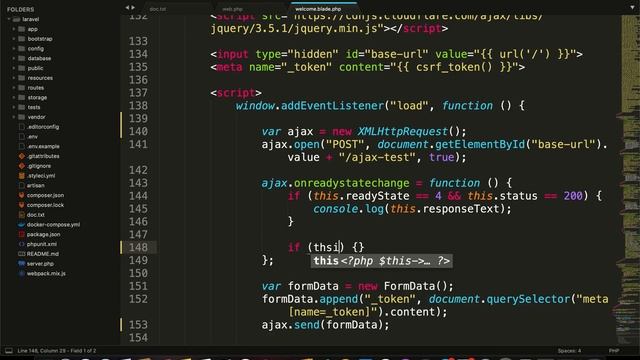This screenshot has width=640, height=360.
Task: Click the storage folder icon
Action: [x=22, y=98]
